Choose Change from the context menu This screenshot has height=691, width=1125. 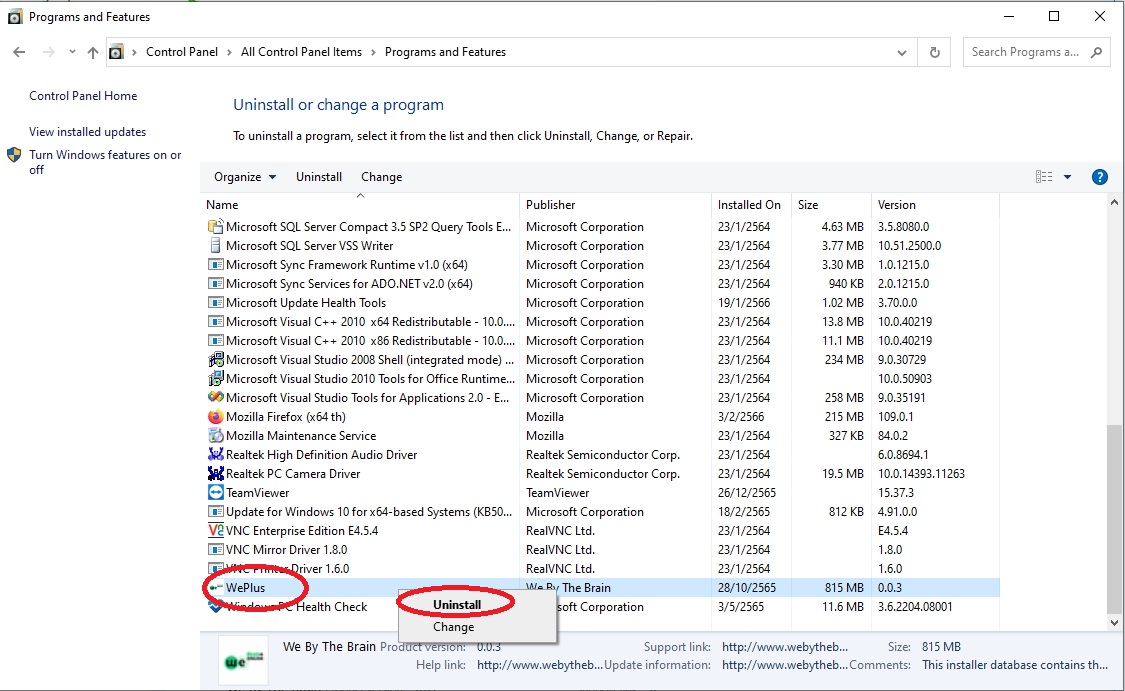point(453,627)
